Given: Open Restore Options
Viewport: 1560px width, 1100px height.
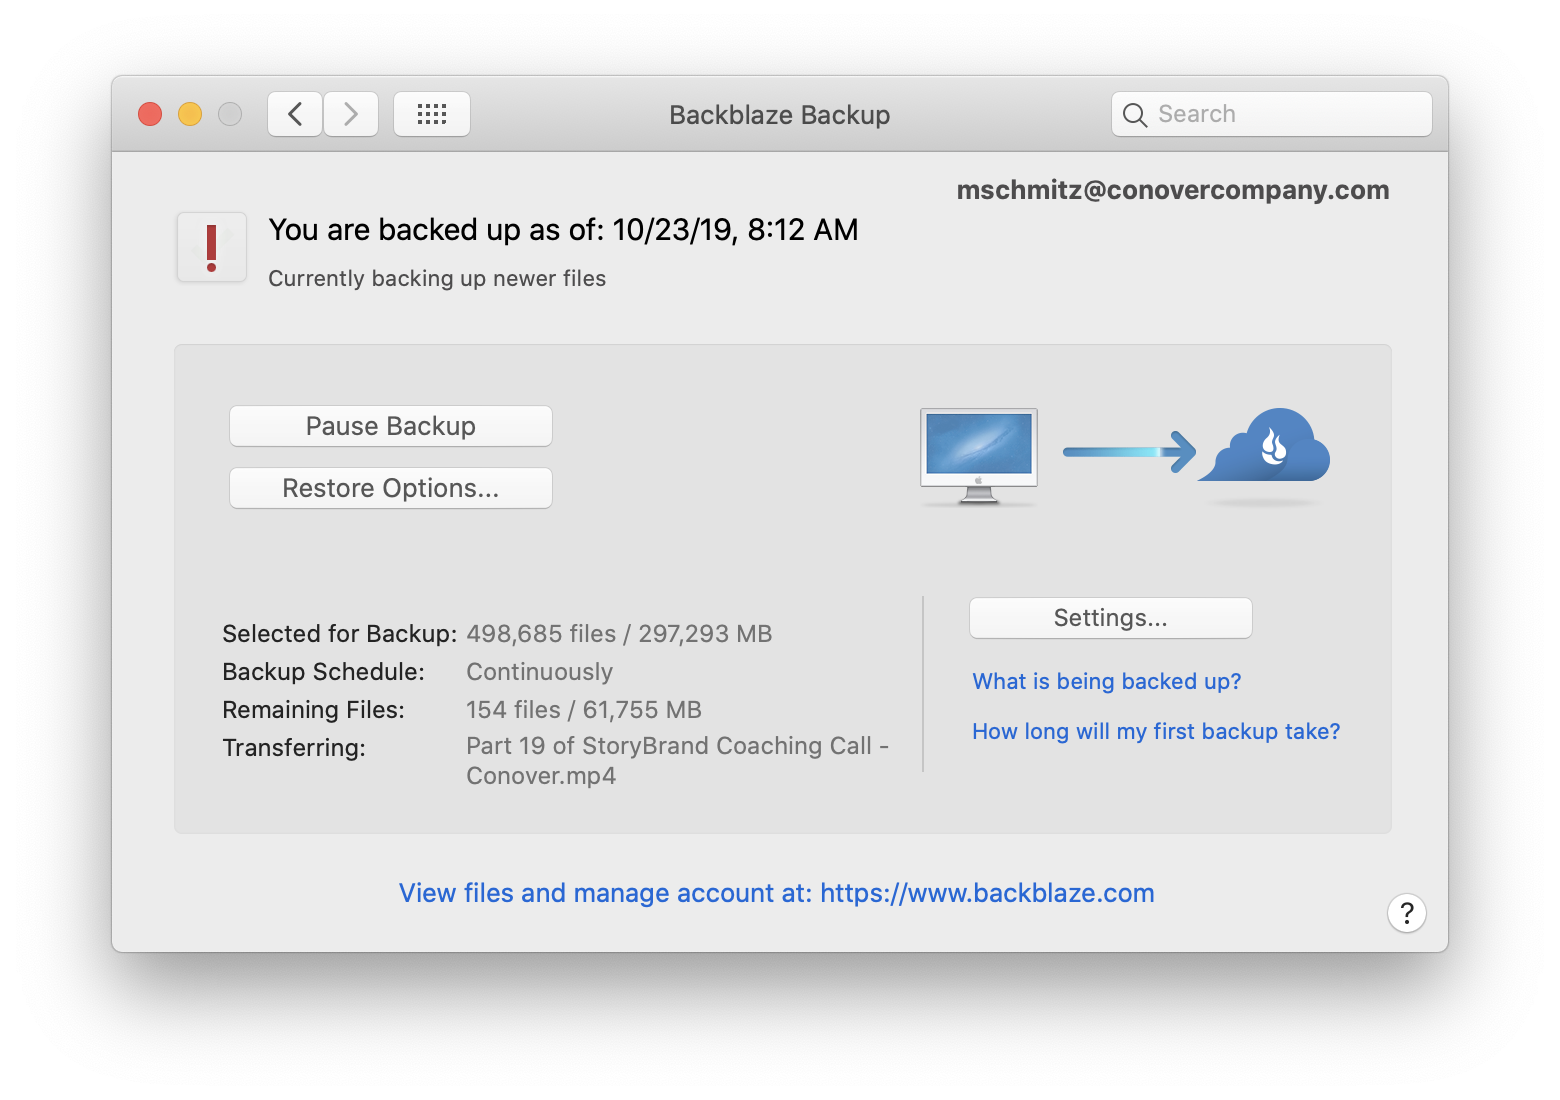Looking at the screenshot, I should [x=391, y=488].
